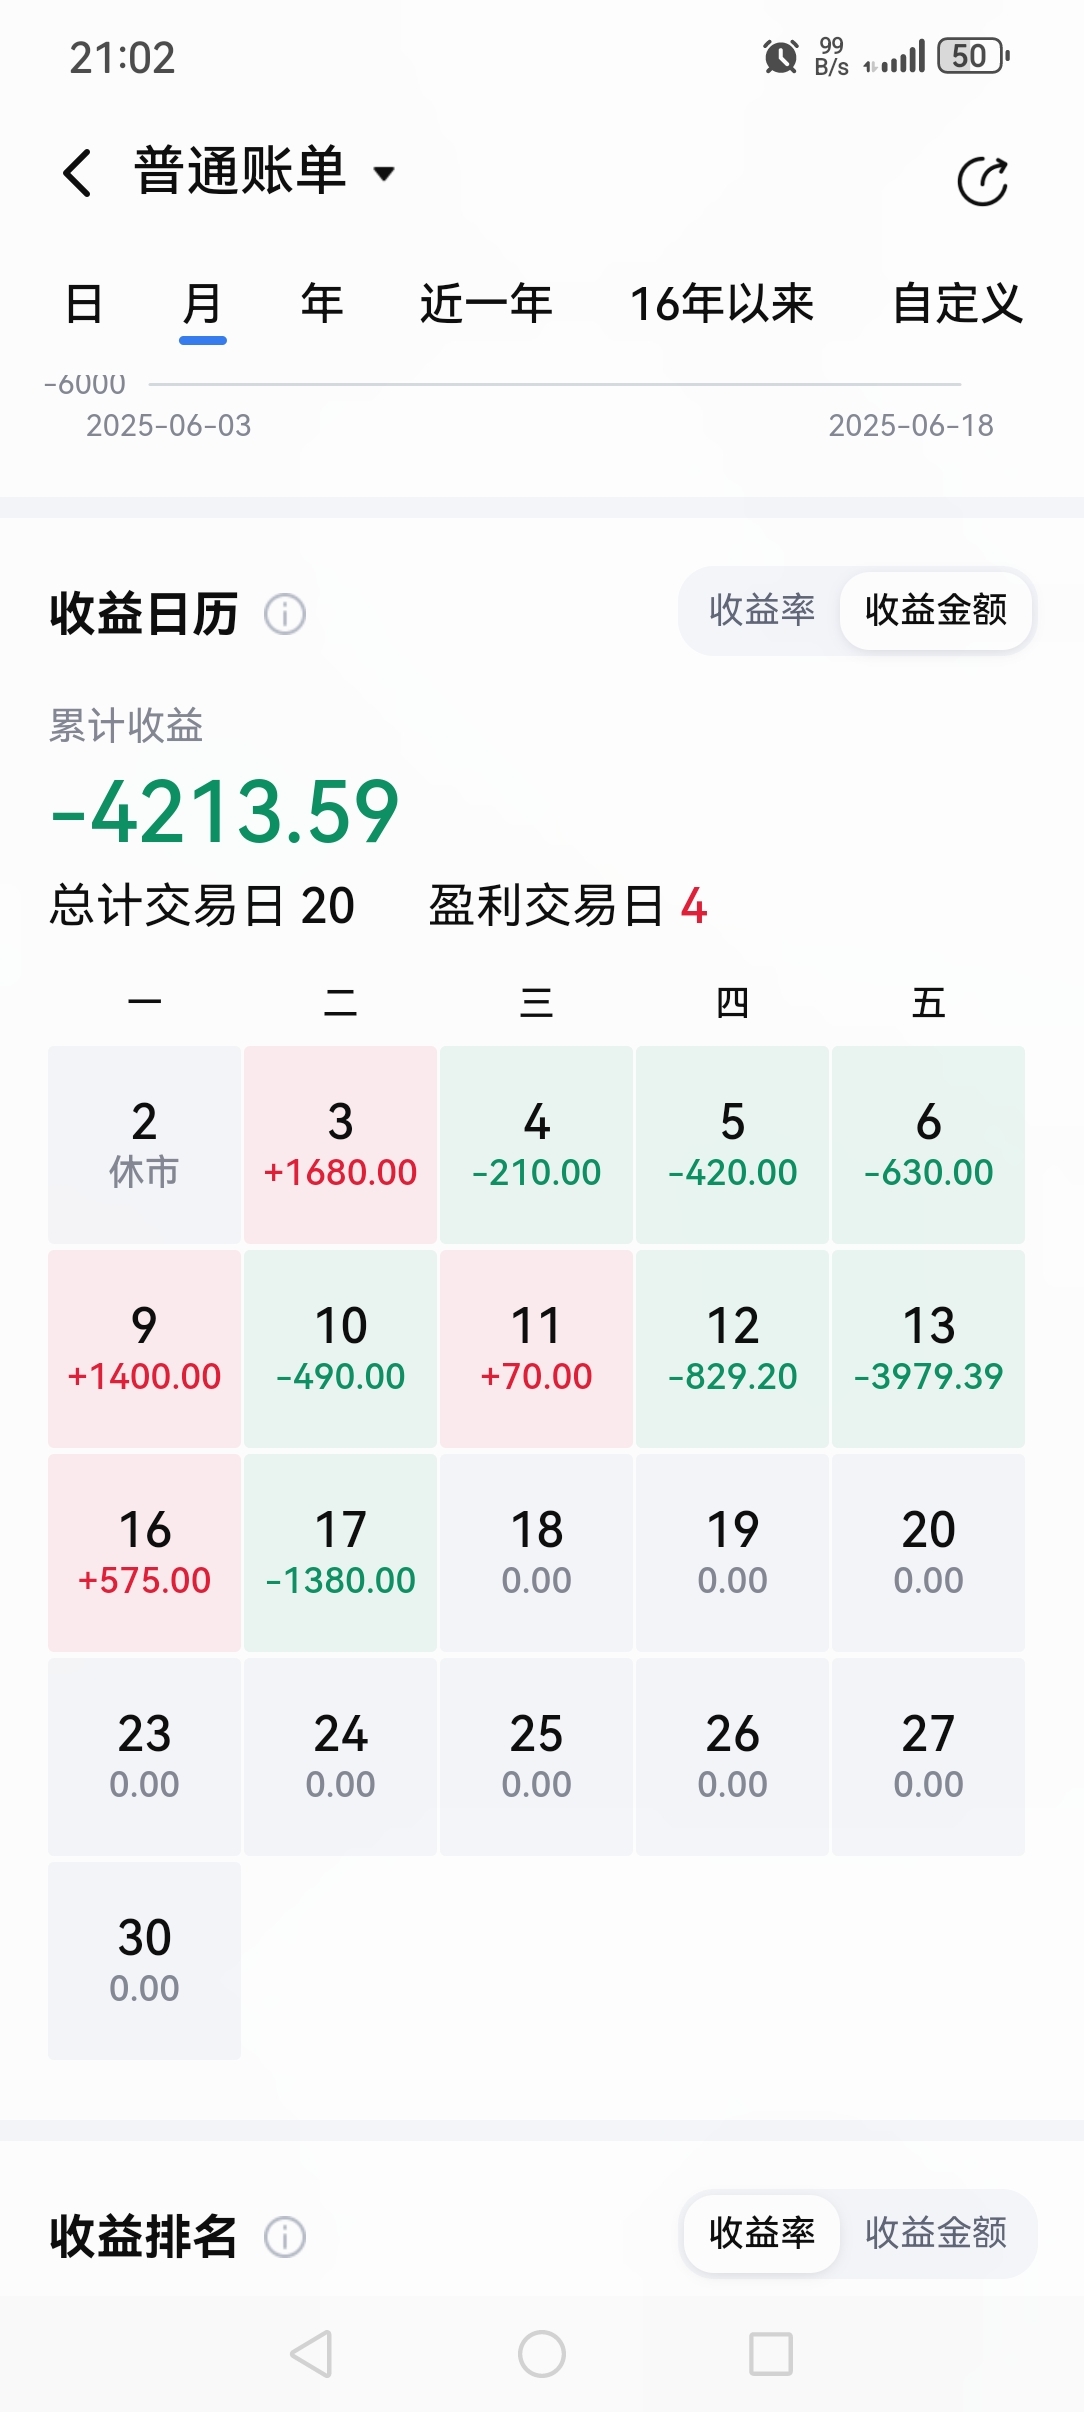
Task: Open day 13 cell showing -3979.39
Action: click(928, 1348)
